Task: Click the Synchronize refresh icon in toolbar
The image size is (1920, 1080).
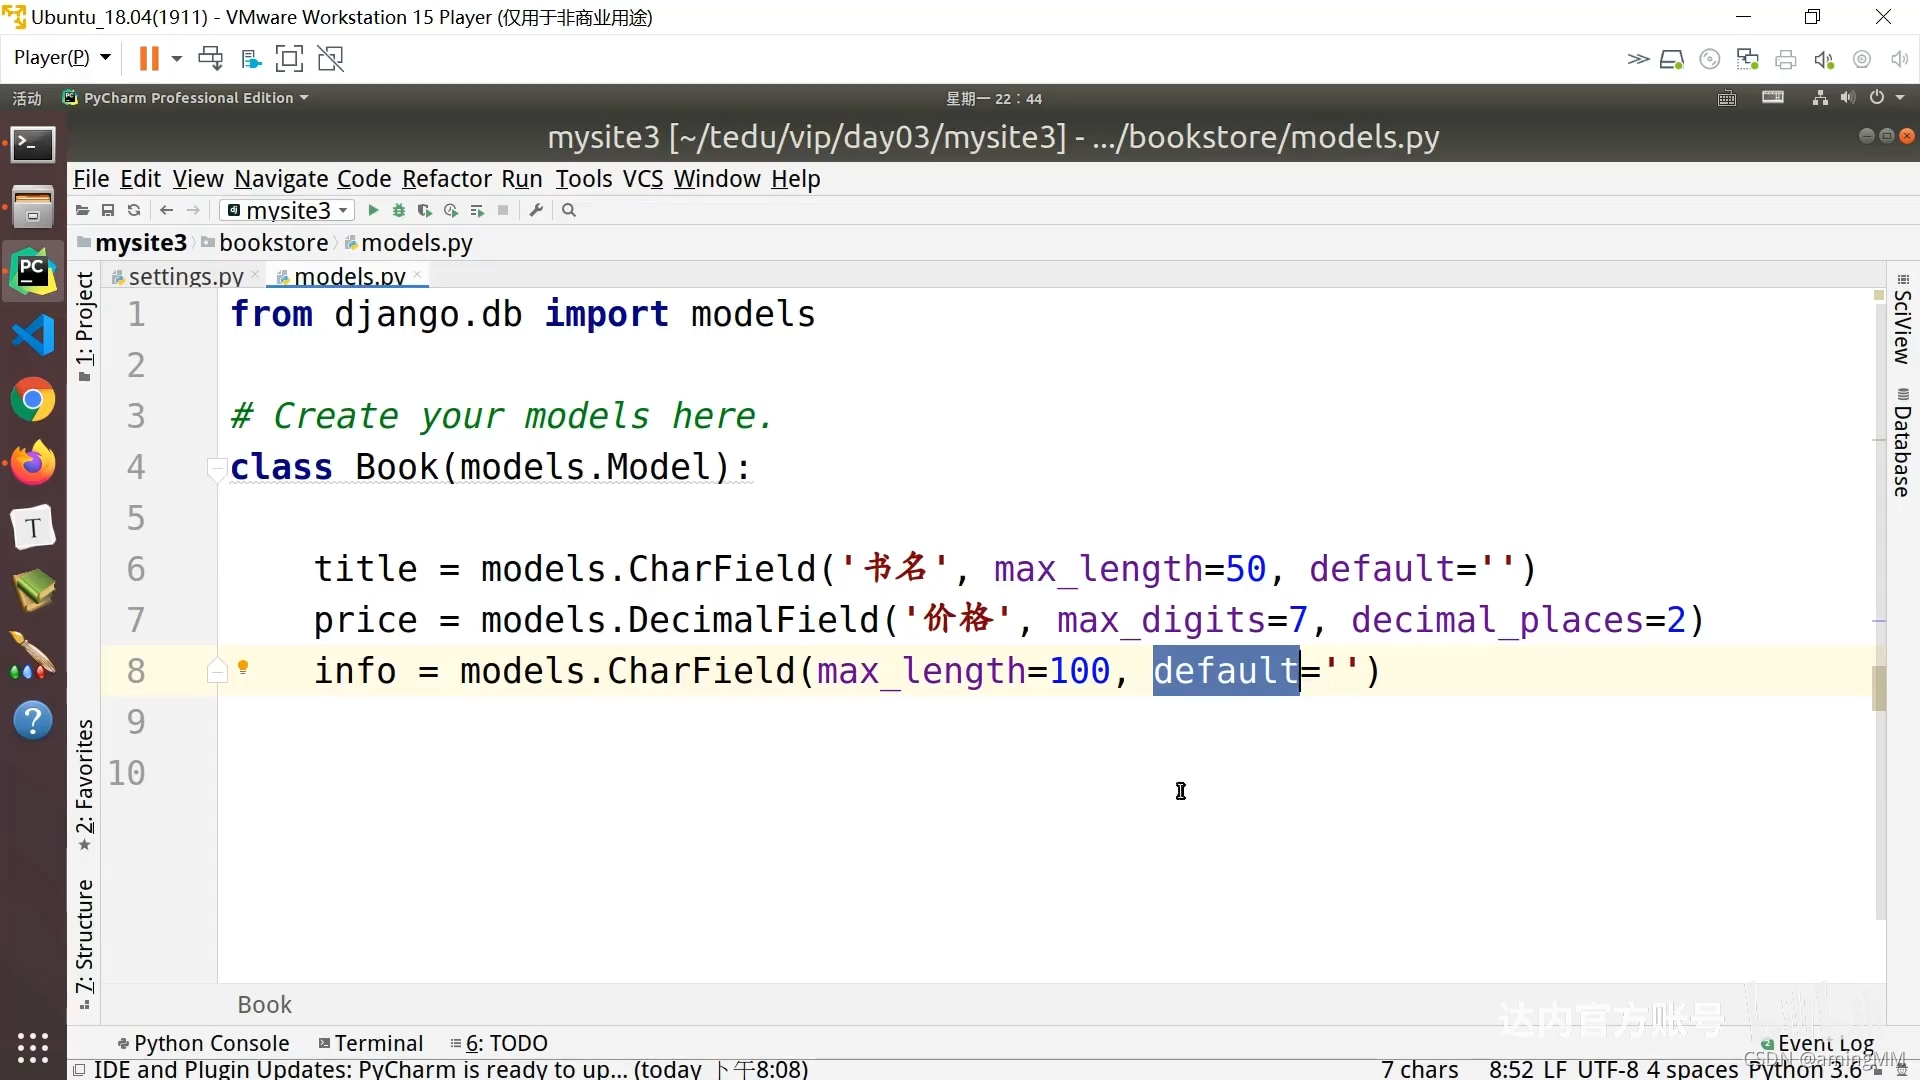Action: (134, 210)
